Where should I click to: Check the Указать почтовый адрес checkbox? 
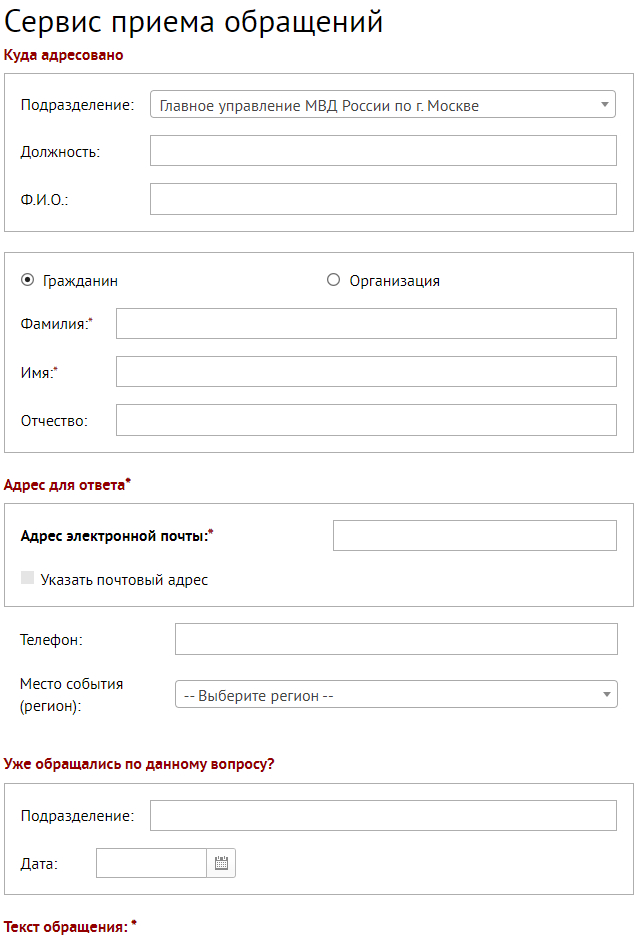[28, 579]
